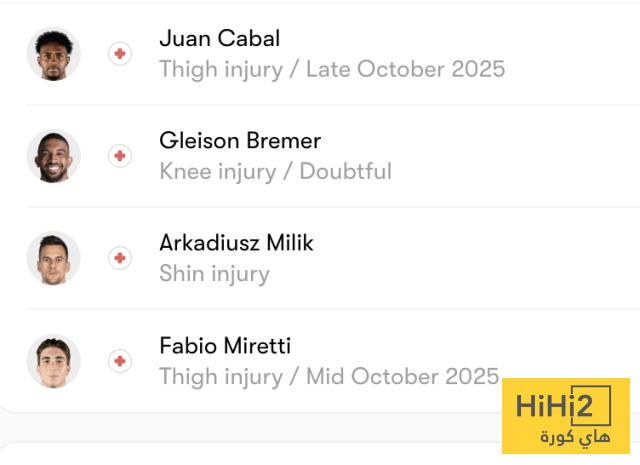
Task: Click the red injury icon beside Gleison Bremer
Action: [x=120, y=156]
